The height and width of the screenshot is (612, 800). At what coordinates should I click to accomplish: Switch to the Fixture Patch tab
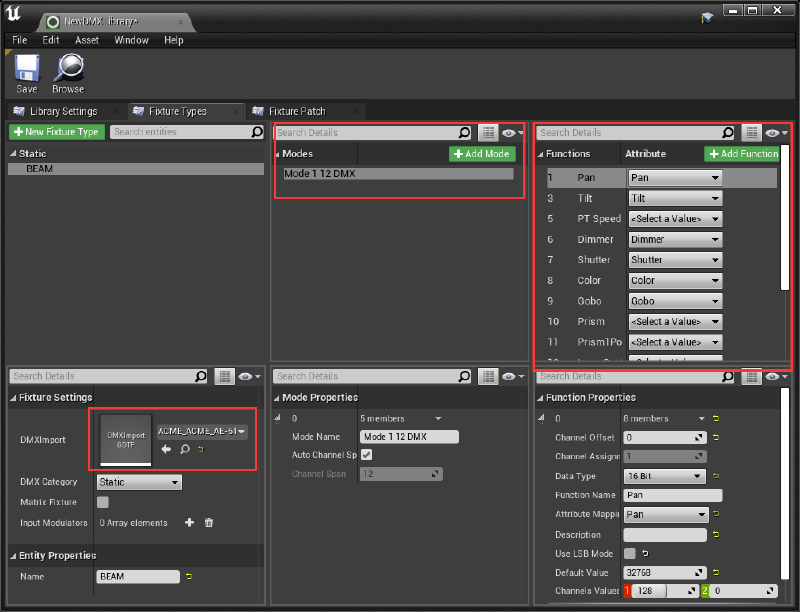pyautogui.click(x=296, y=111)
